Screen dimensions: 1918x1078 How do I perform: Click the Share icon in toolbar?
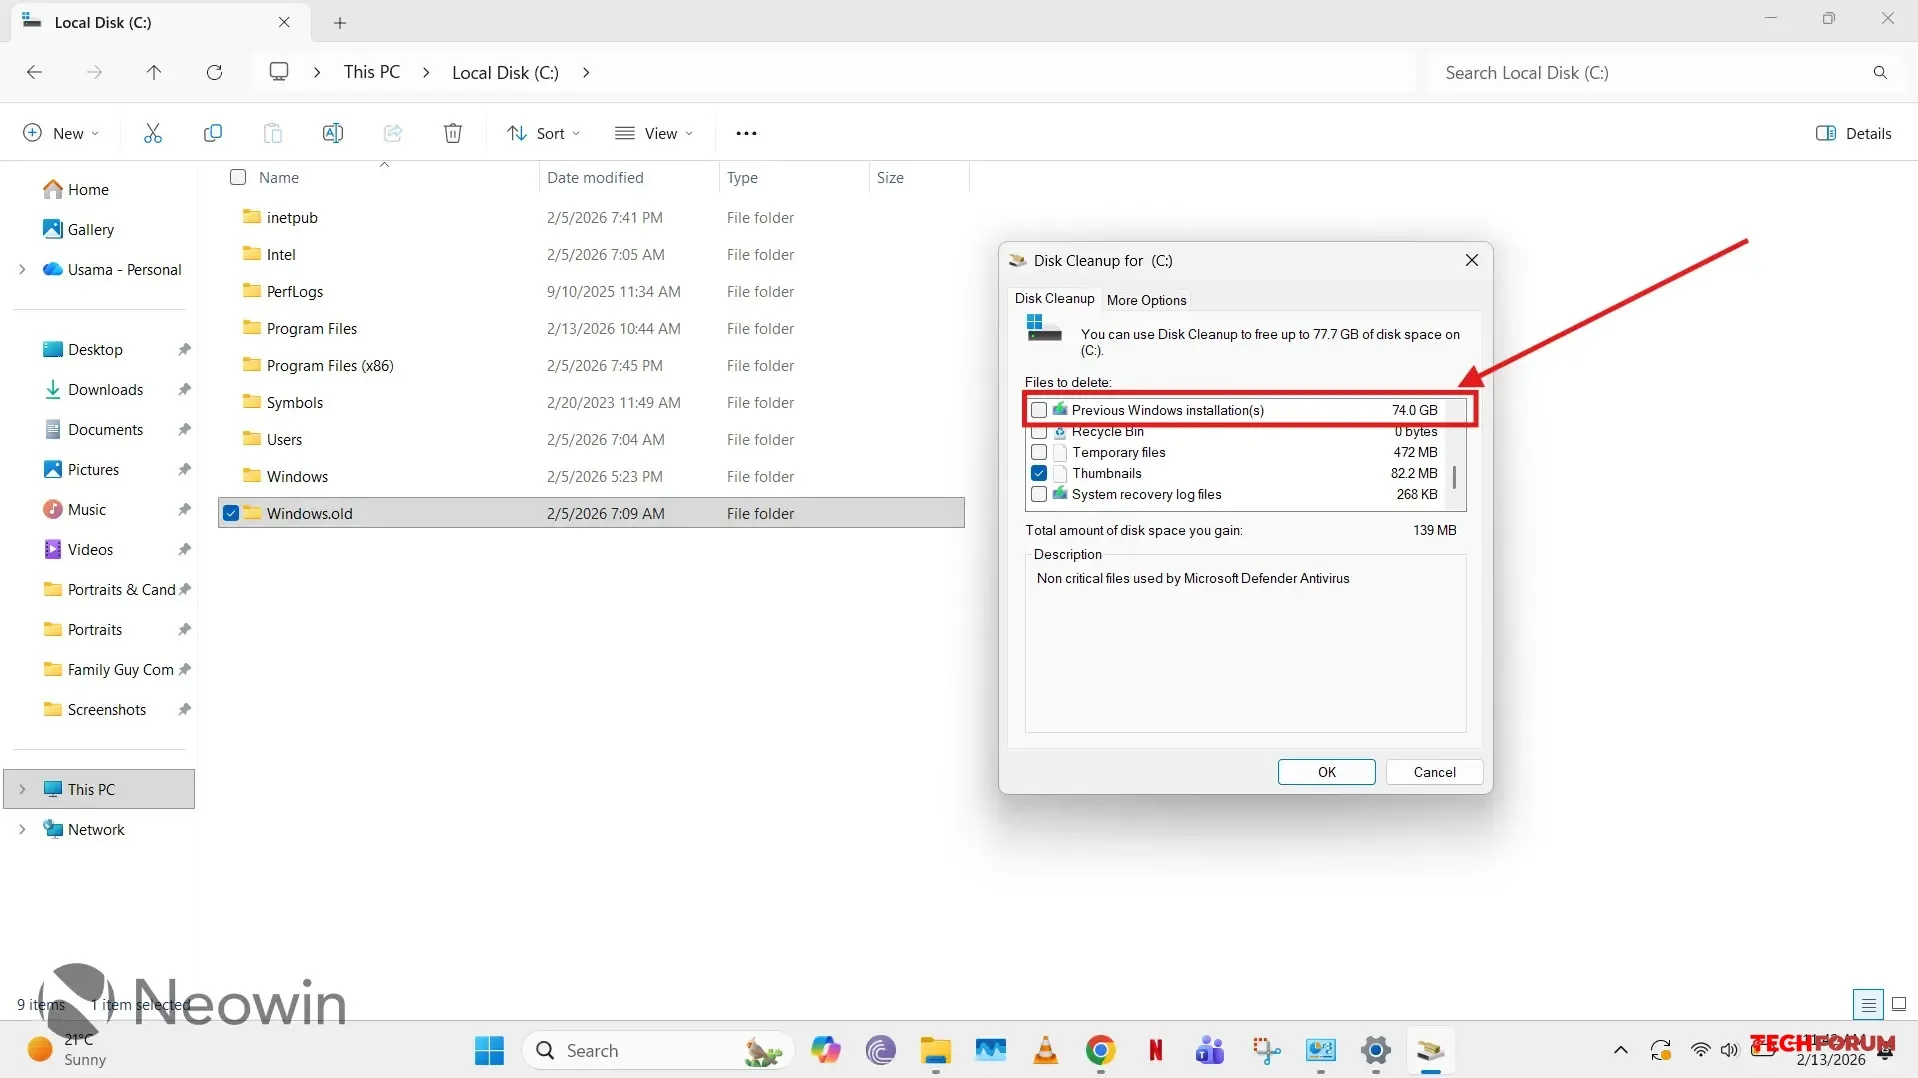tap(392, 133)
